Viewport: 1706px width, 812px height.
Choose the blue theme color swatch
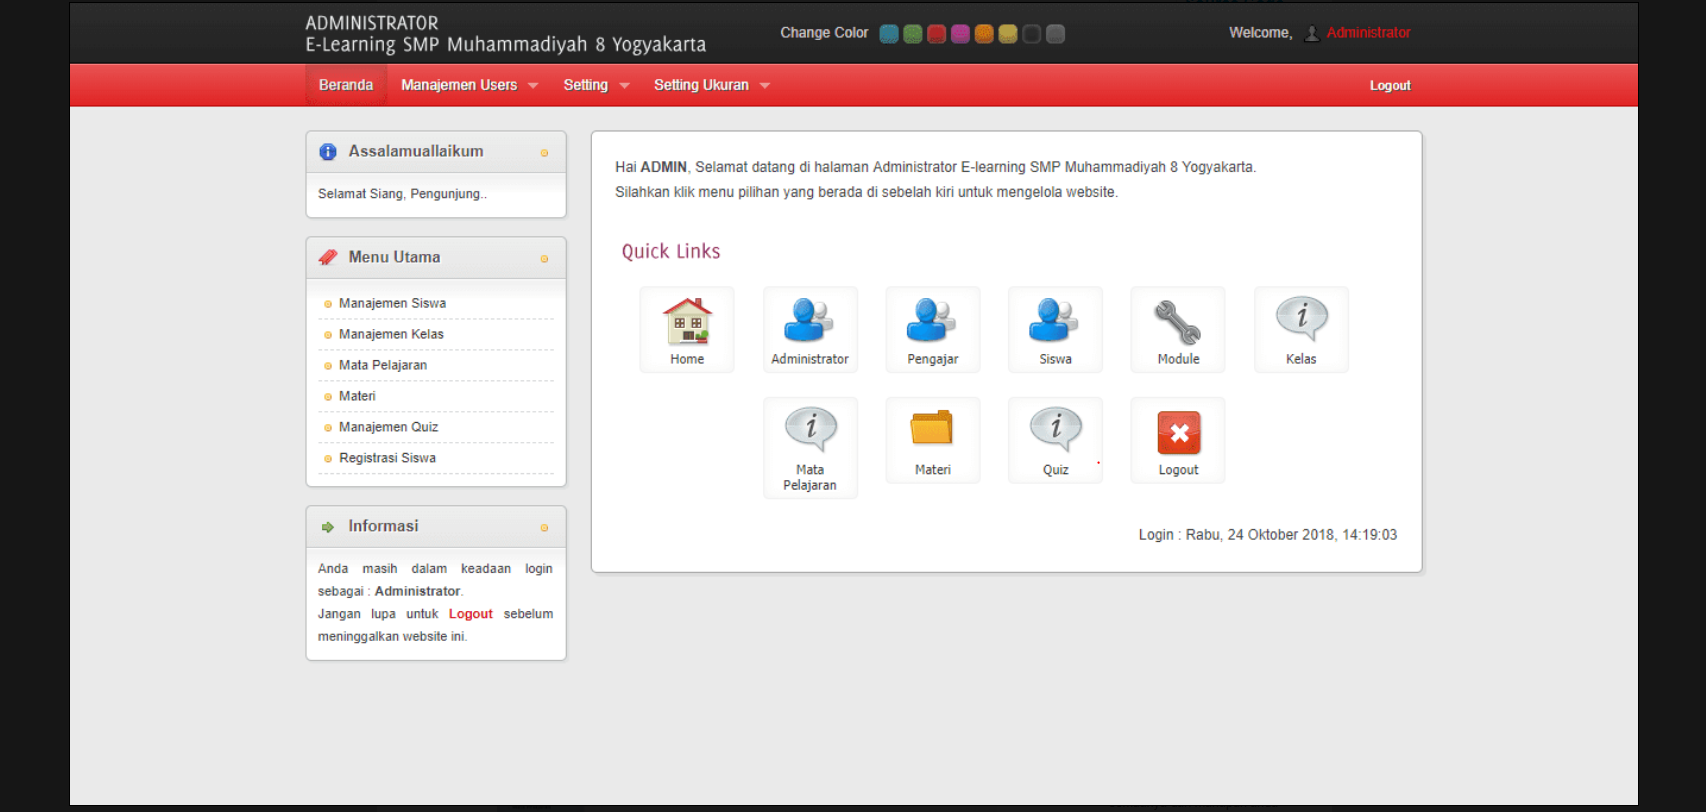click(888, 34)
